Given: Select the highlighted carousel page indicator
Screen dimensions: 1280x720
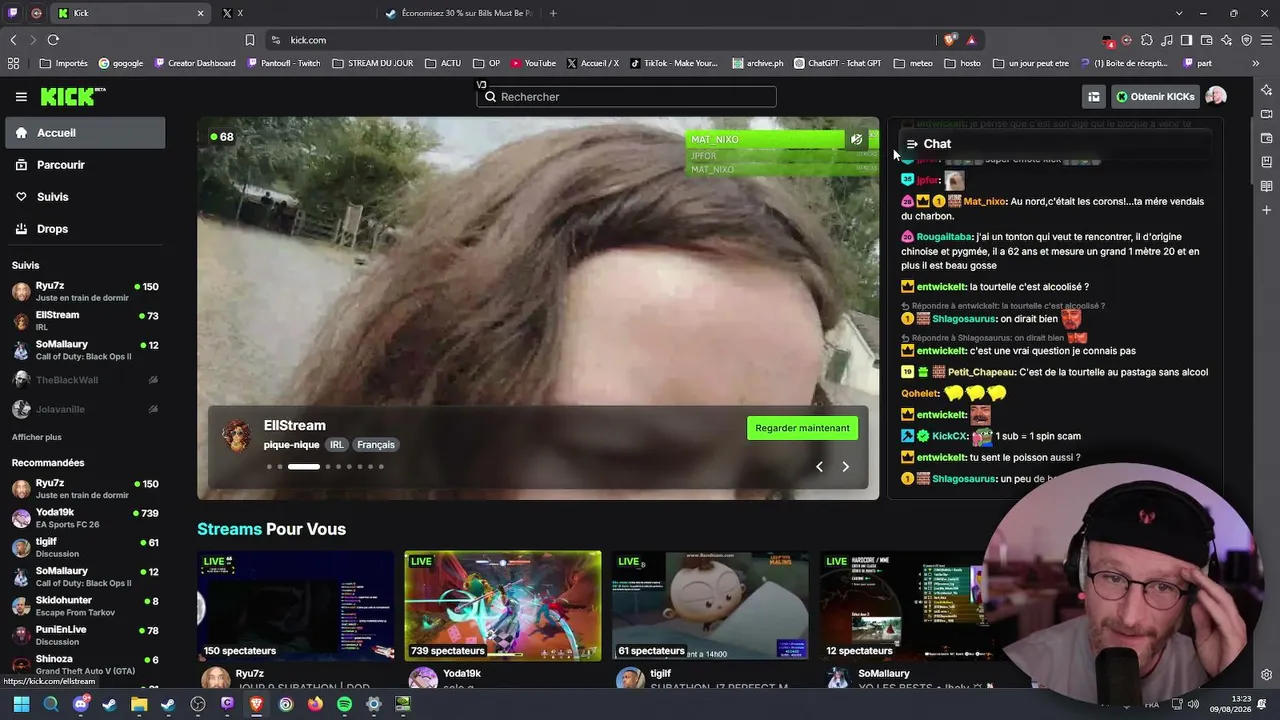Looking at the screenshot, I should [304, 467].
